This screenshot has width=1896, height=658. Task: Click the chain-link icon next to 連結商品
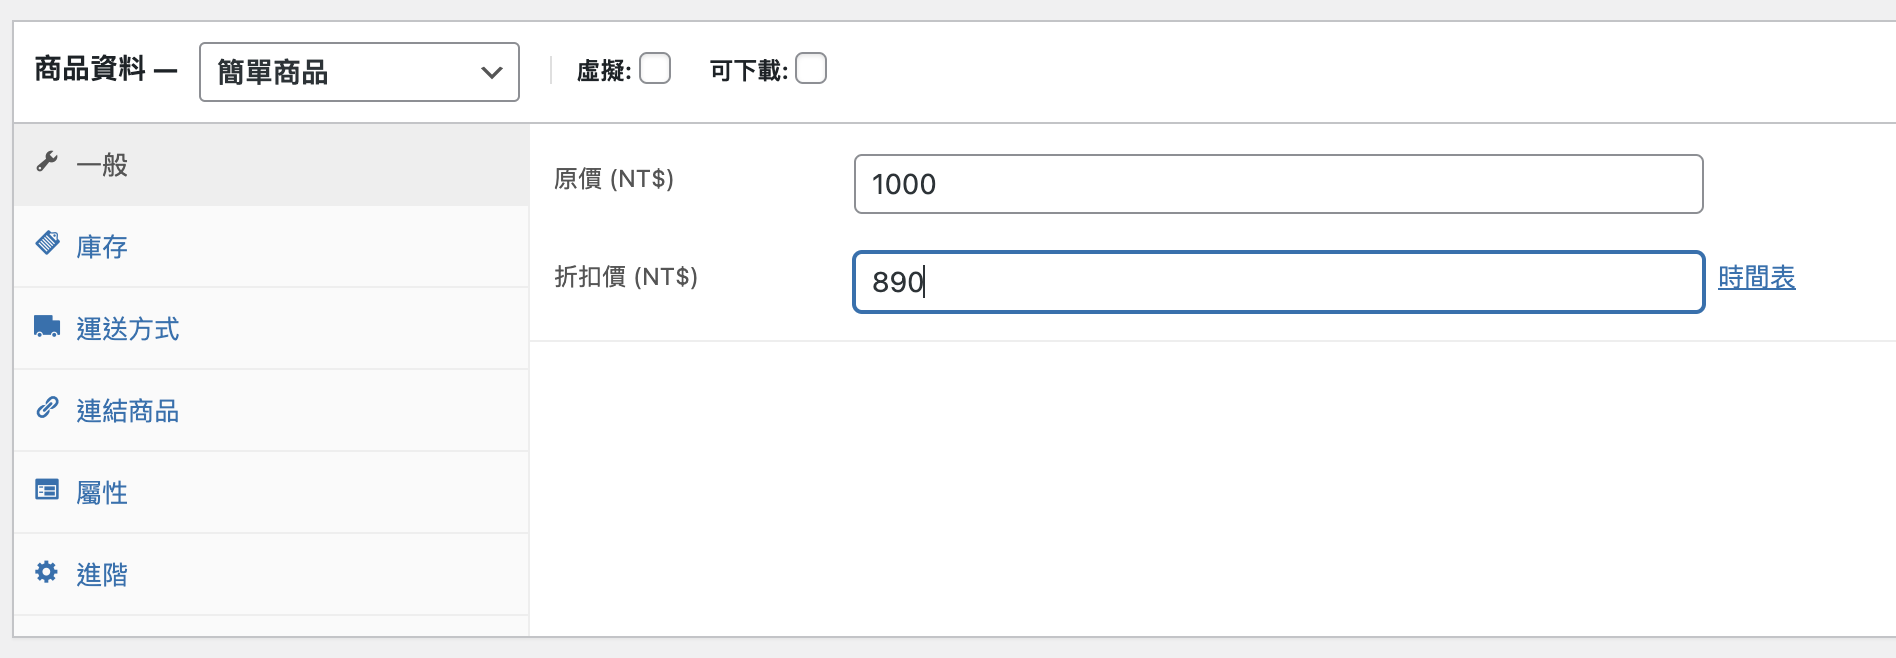[x=47, y=408]
